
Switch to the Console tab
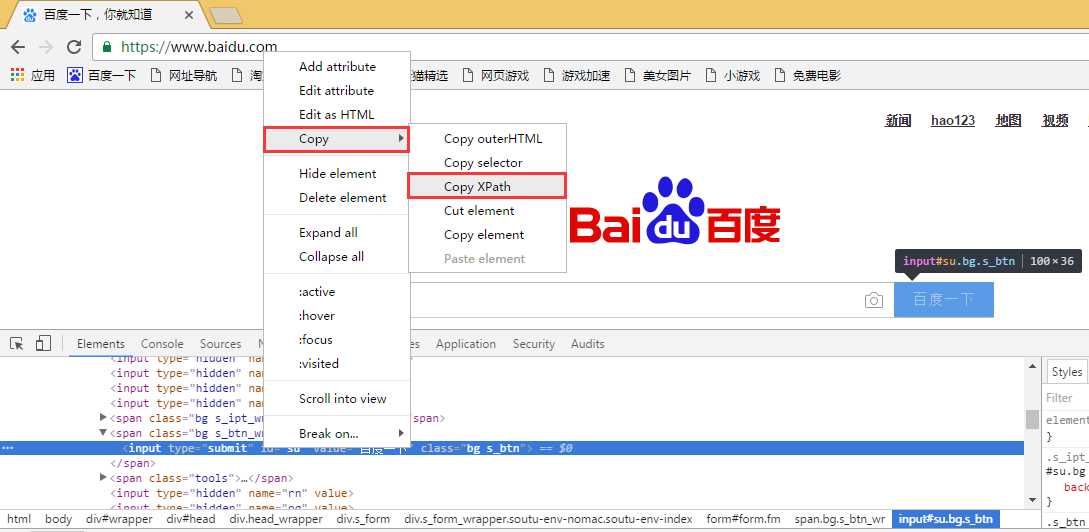[162, 344]
